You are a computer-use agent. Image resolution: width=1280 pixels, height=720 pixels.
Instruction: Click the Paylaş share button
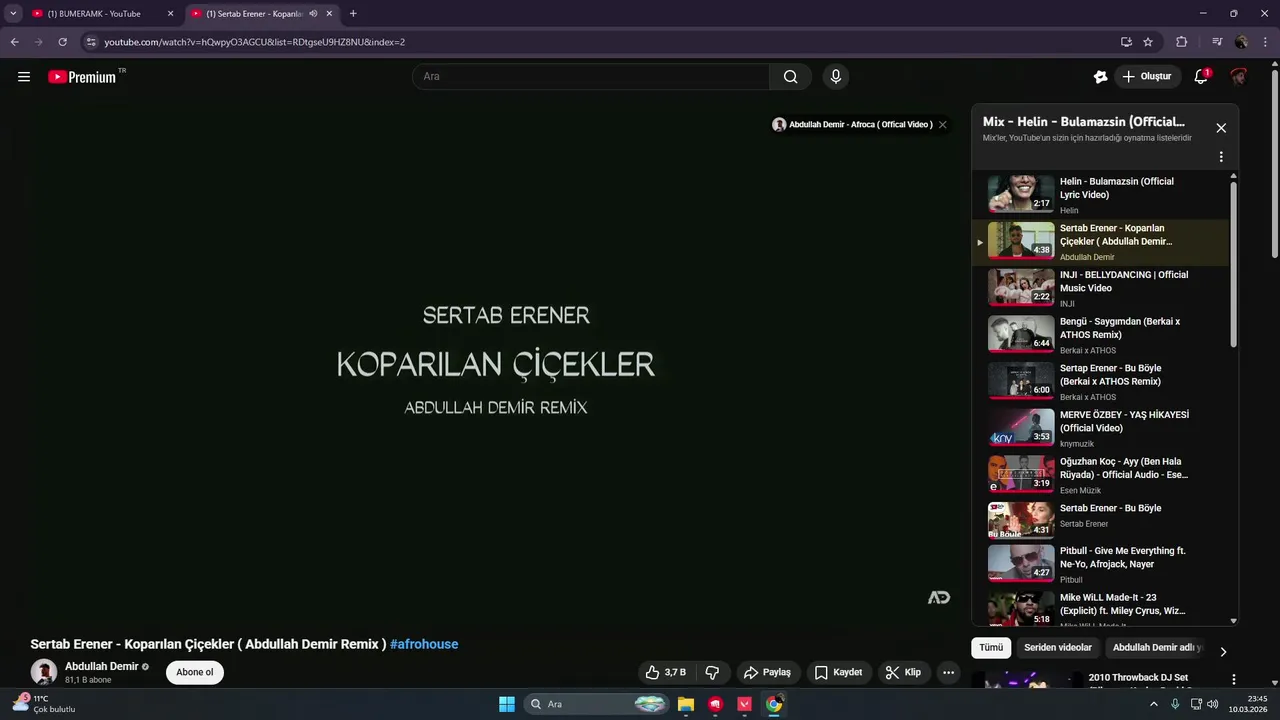[767, 672]
